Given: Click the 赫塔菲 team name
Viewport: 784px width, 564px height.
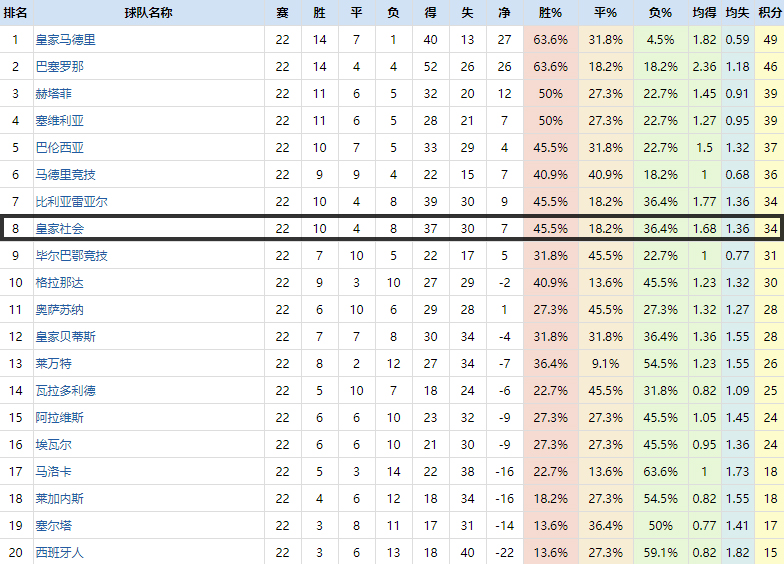Looking at the screenshot, I should [x=54, y=94].
